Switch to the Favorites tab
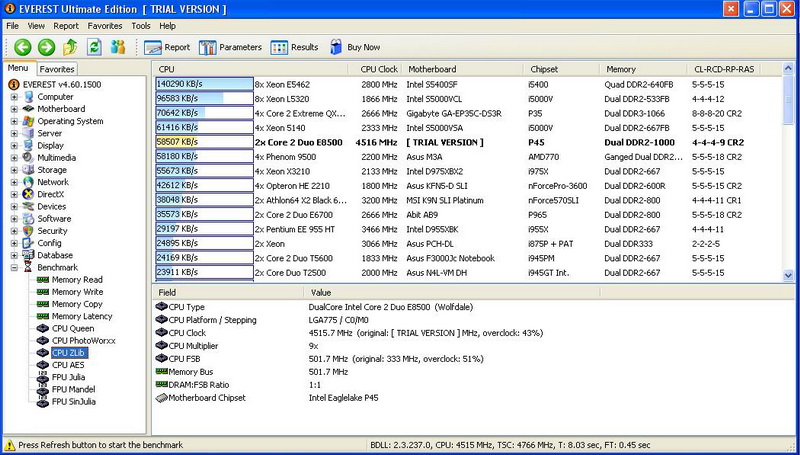This screenshot has width=800, height=455. click(57, 69)
